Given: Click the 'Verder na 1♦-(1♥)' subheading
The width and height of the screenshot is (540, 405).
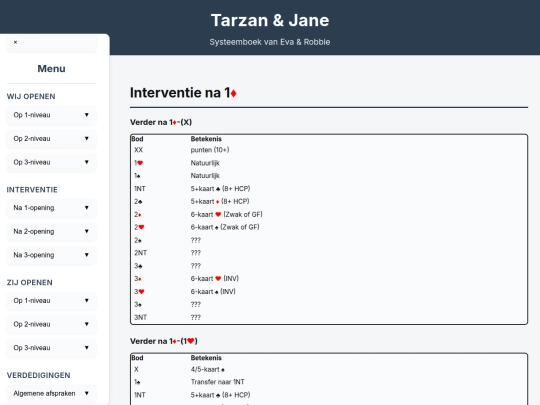Looking at the screenshot, I should [164, 341].
